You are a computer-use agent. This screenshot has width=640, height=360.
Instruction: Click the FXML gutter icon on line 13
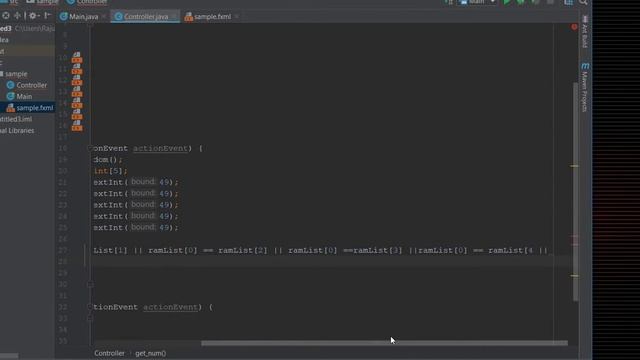[x=77, y=92]
